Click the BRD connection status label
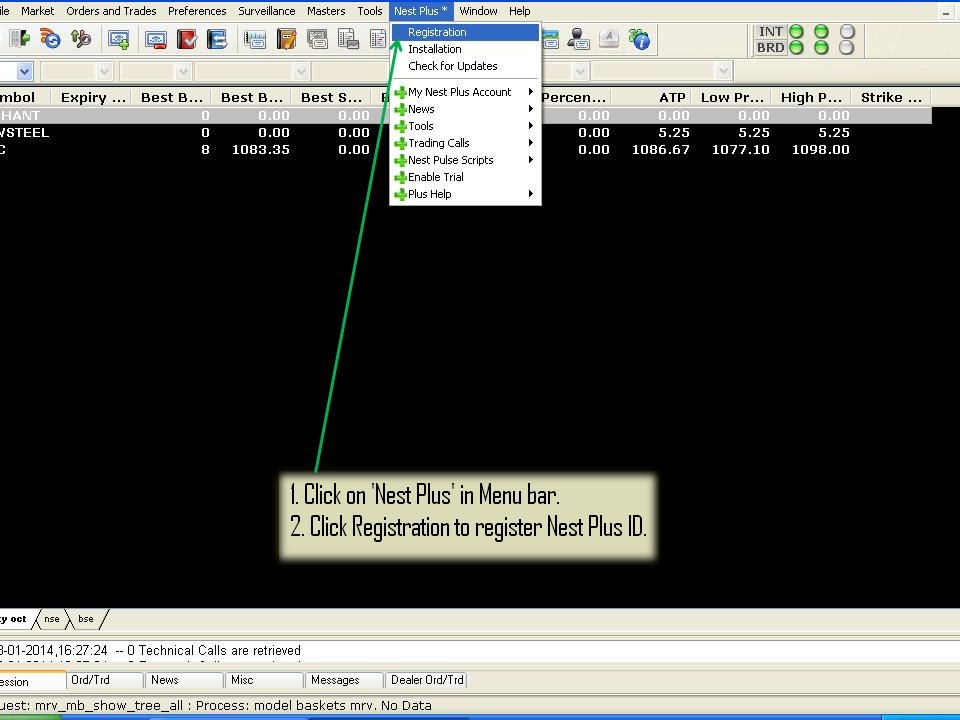The width and height of the screenshot is (960, 720). coord(770,47)
